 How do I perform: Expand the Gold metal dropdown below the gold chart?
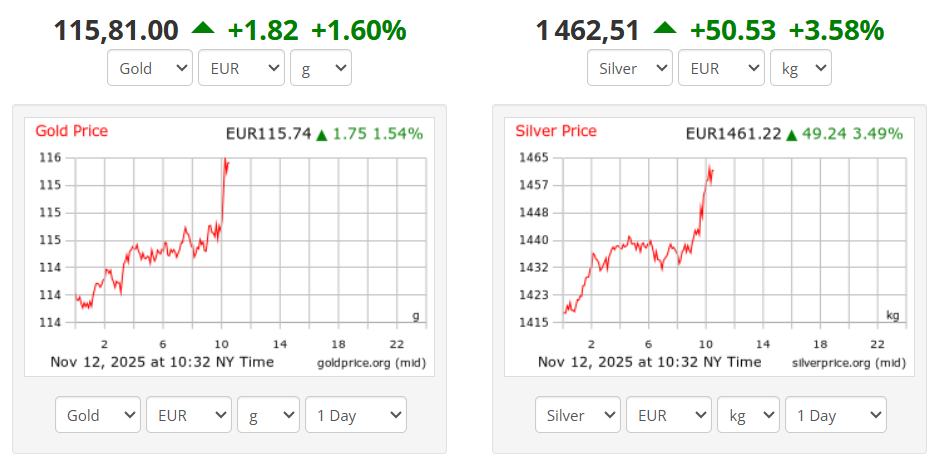98,415
